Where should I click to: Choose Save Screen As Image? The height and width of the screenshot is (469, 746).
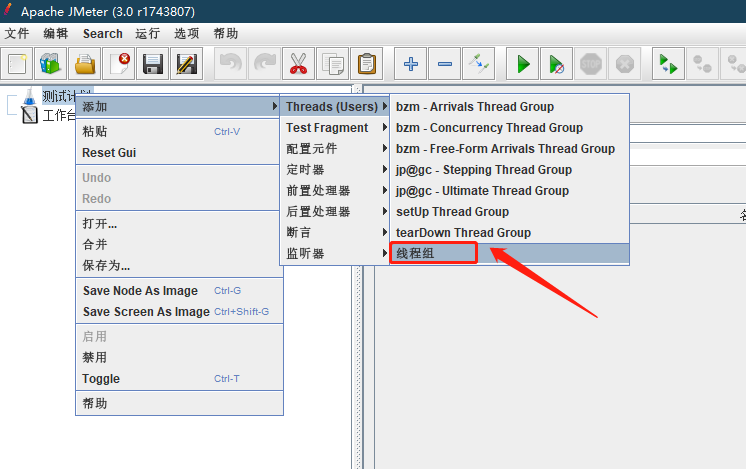pyautogui.click(x=179, y=312)
